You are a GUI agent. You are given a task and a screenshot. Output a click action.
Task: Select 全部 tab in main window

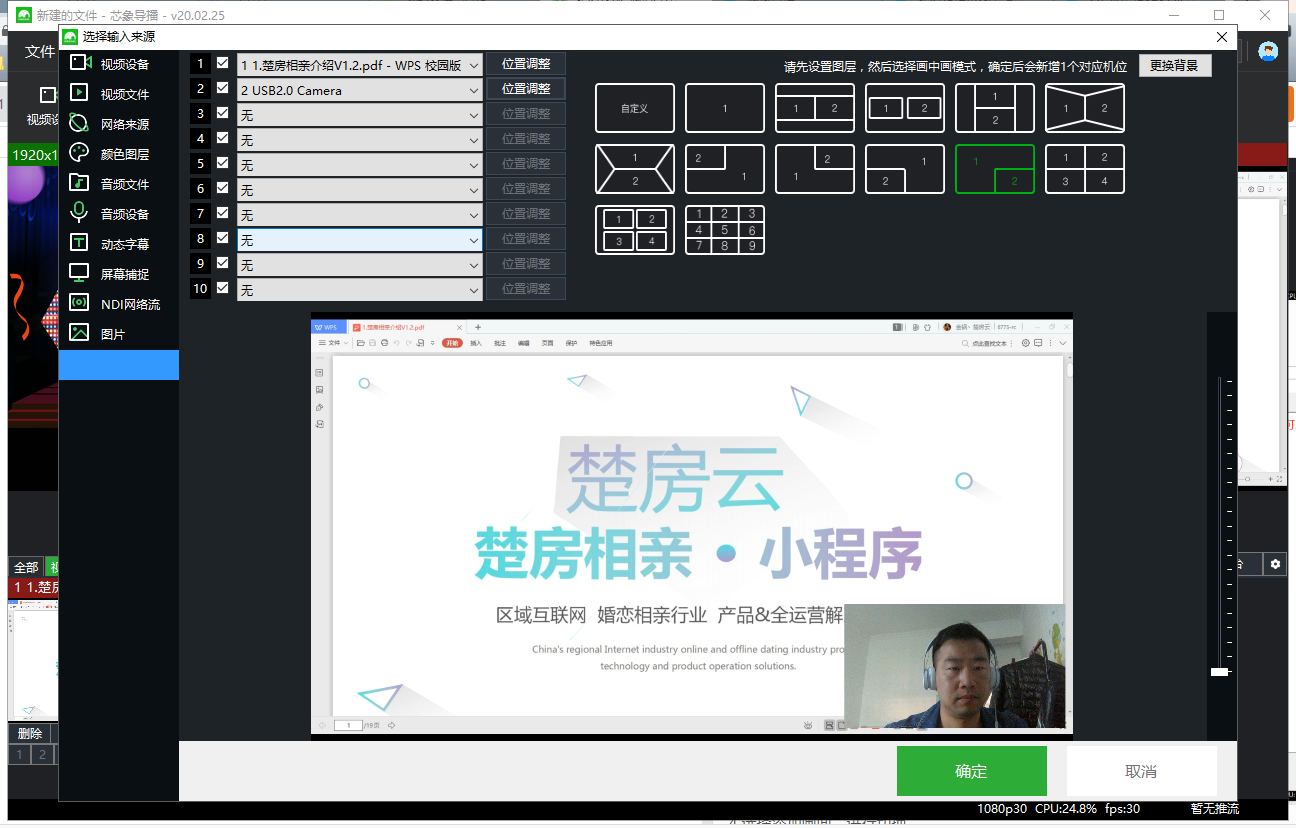(26, 567)
